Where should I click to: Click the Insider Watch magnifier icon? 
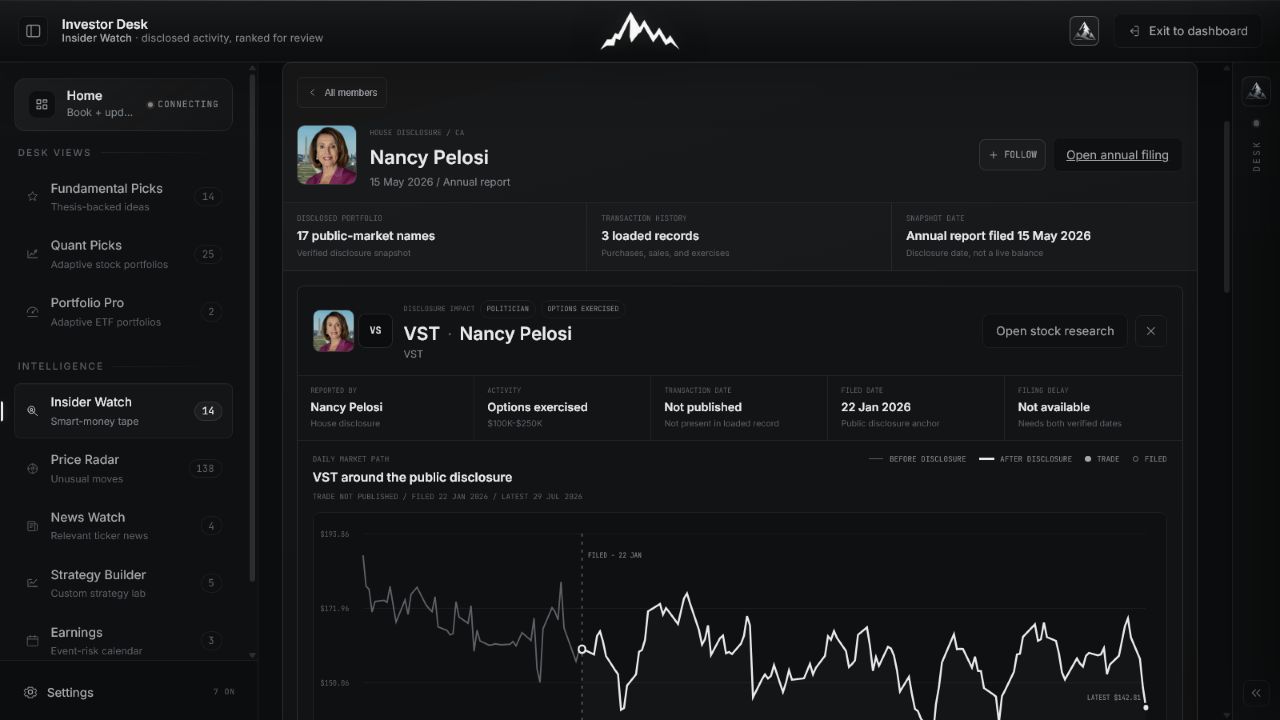pyautogui.click(x=32, y=411)
